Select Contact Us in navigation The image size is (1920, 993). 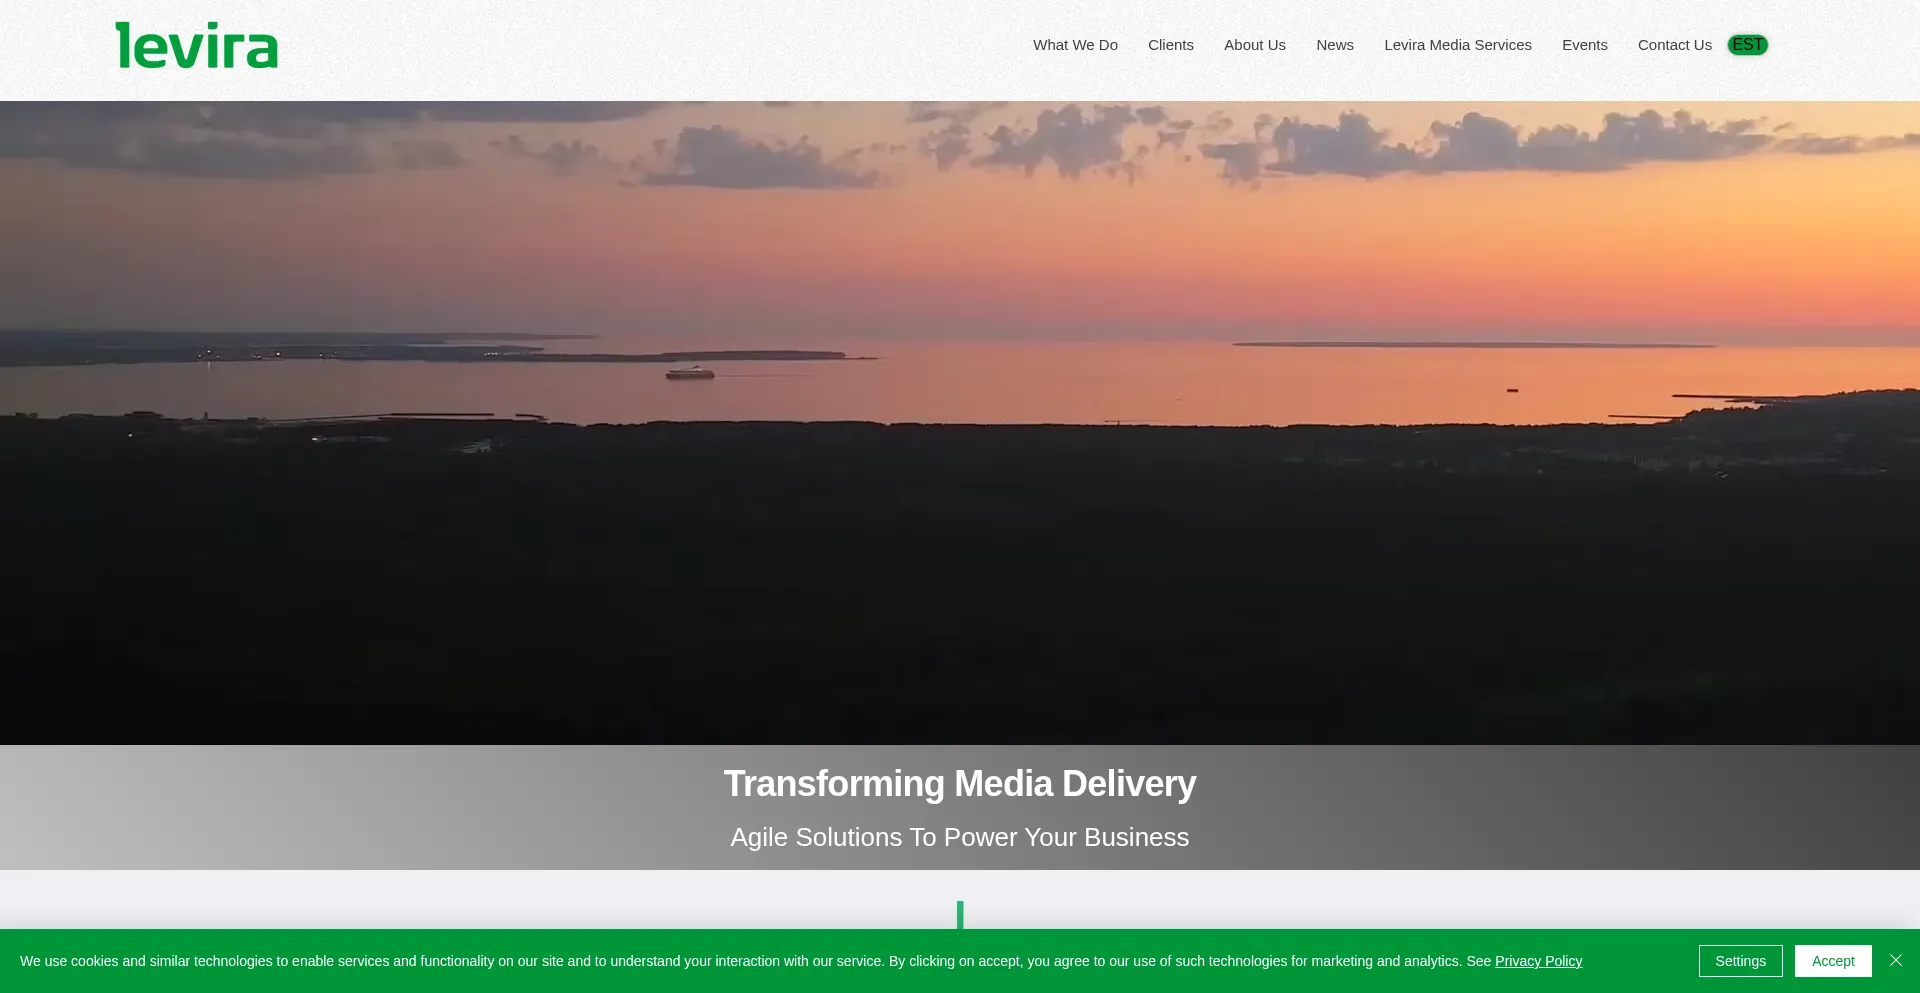coord(1674,45)
